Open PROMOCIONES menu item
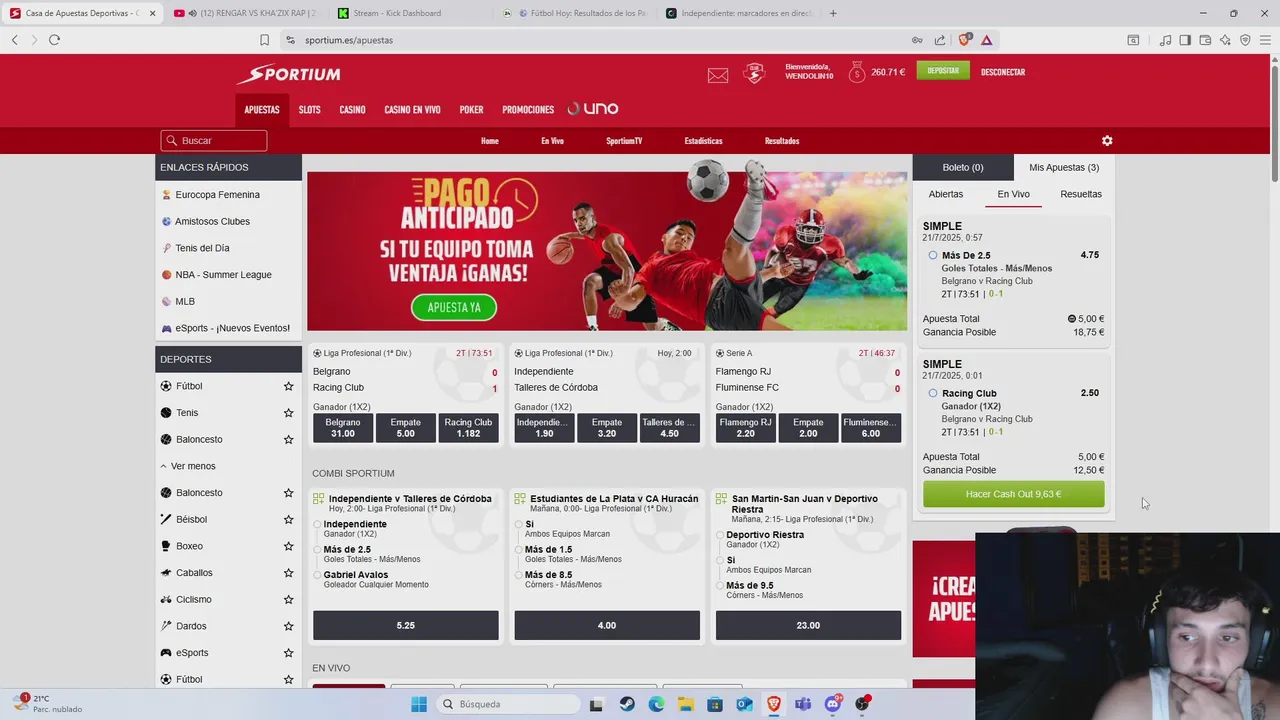This screenshot has height=720, width=1280. coord(528,110)
